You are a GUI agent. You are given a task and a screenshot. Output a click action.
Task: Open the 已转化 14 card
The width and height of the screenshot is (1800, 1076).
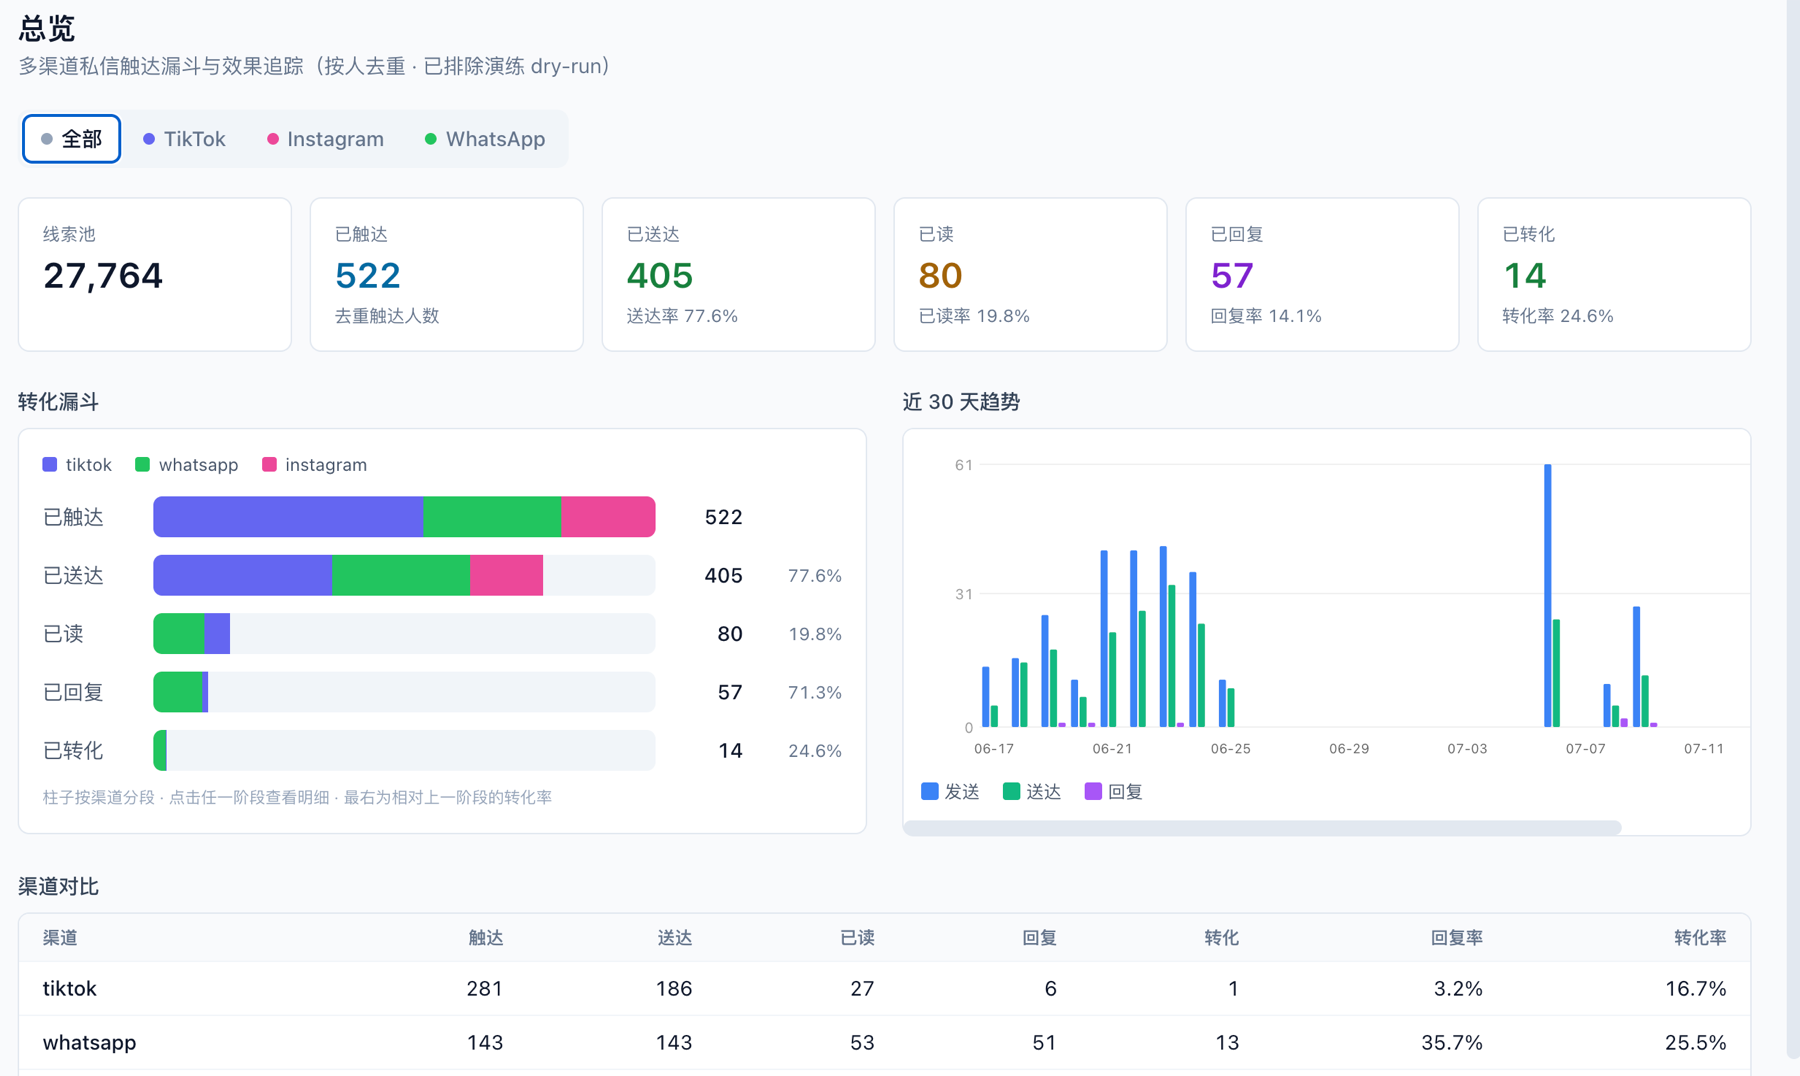coord(1614,274)
